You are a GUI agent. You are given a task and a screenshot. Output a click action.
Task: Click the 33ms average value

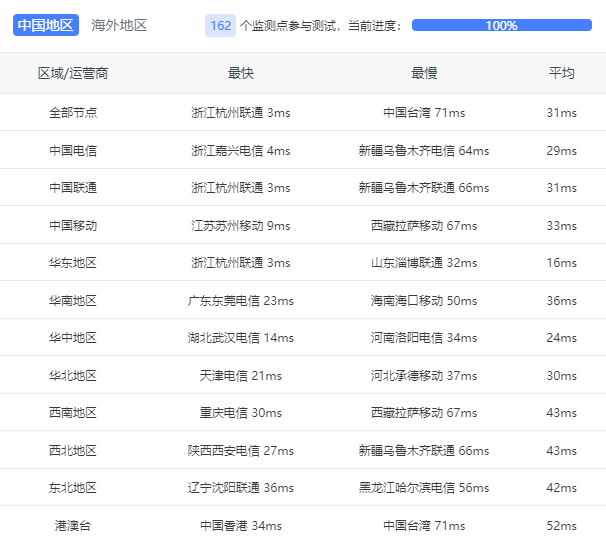coord(562,225)
